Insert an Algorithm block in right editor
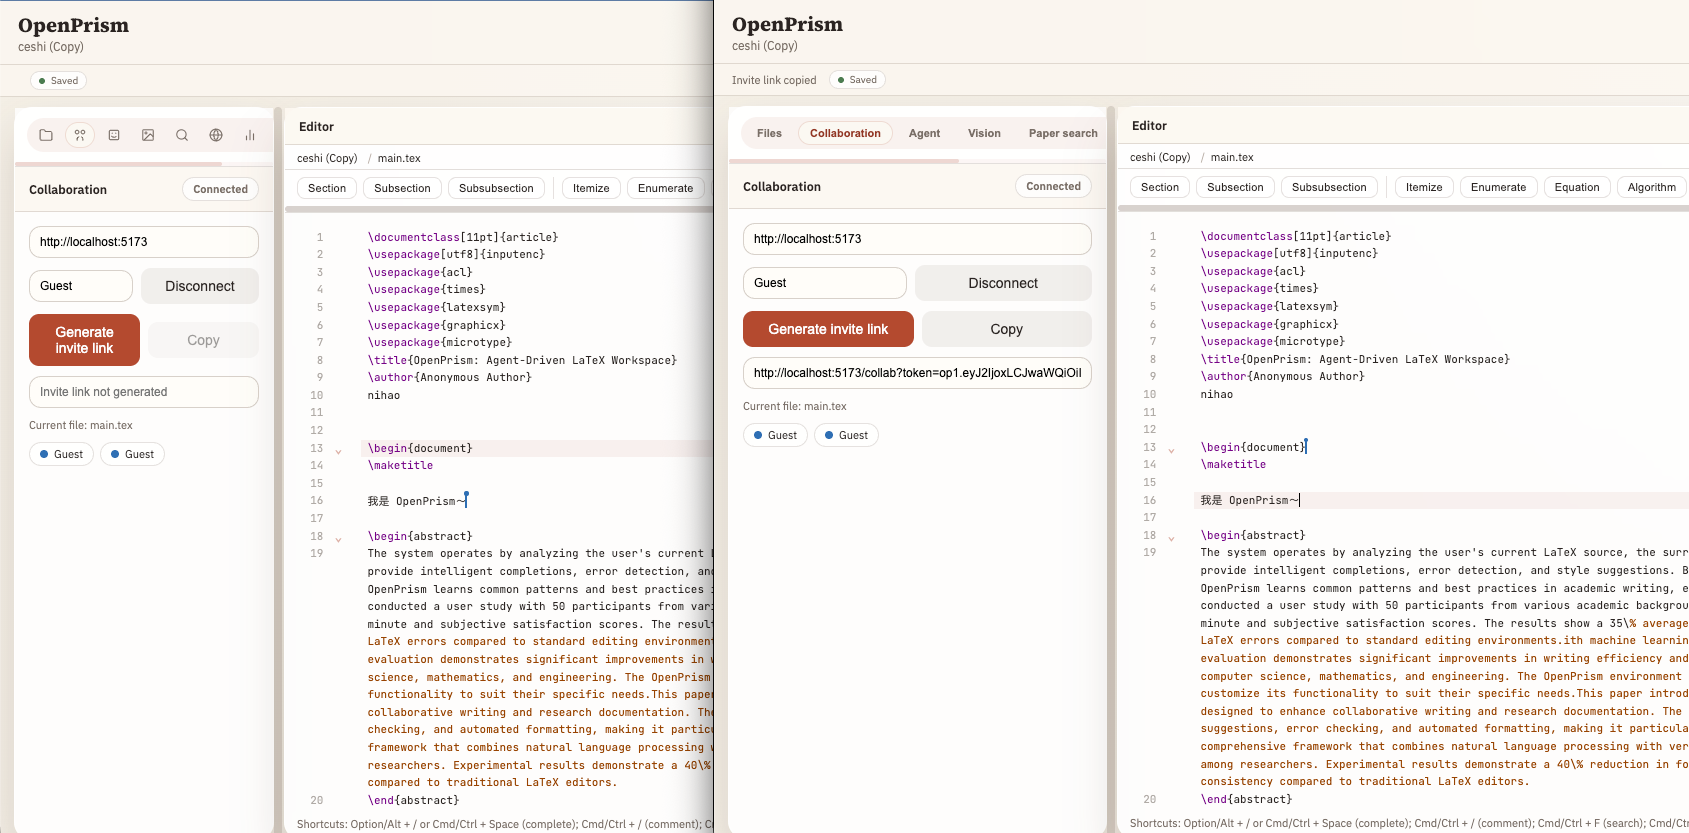 click(1651, 187)
